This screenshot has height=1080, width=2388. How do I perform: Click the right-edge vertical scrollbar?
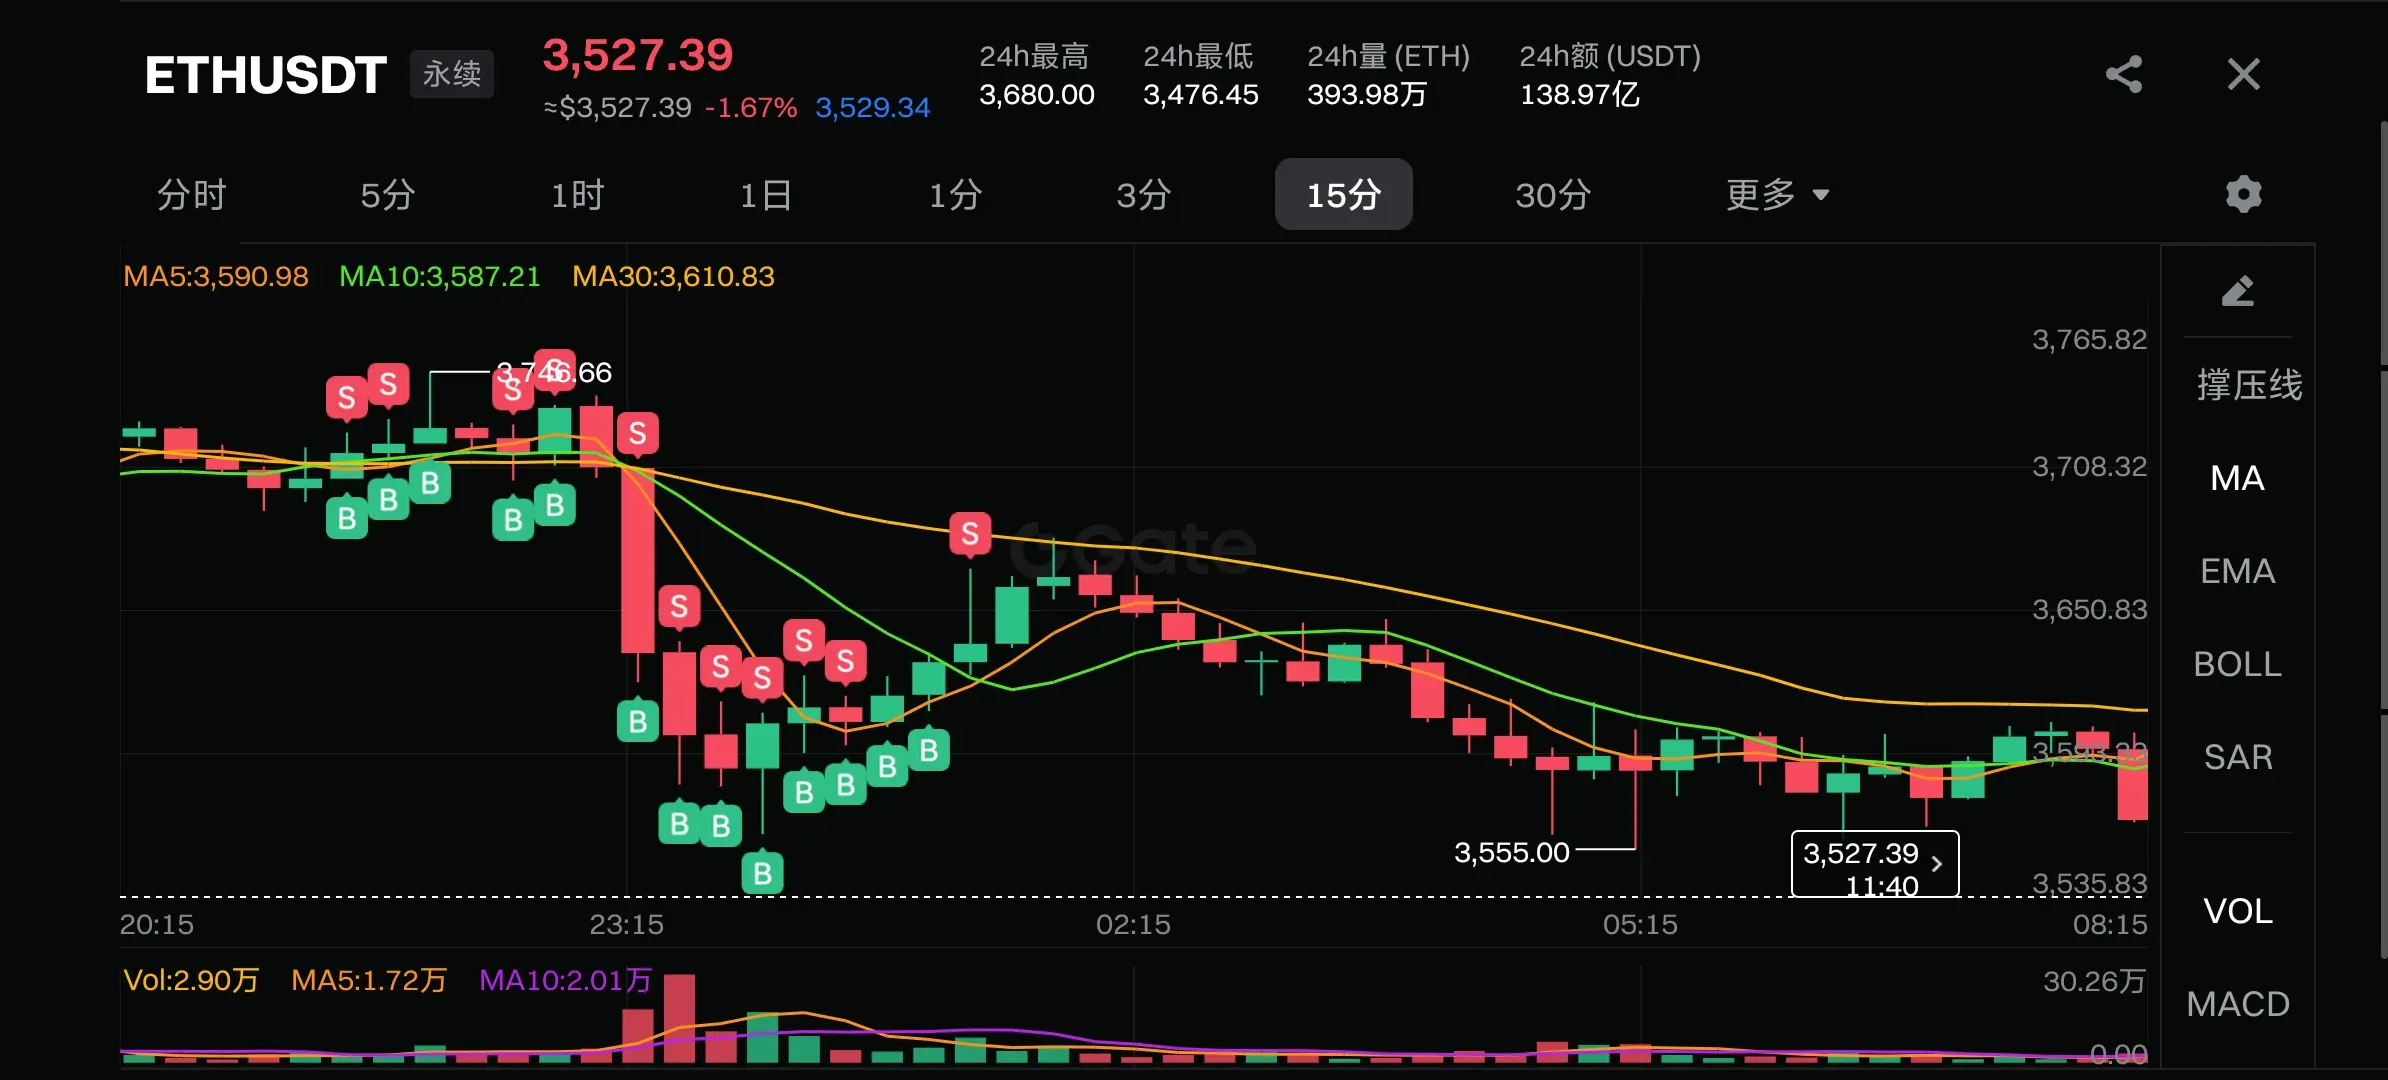coord(2382,540)
